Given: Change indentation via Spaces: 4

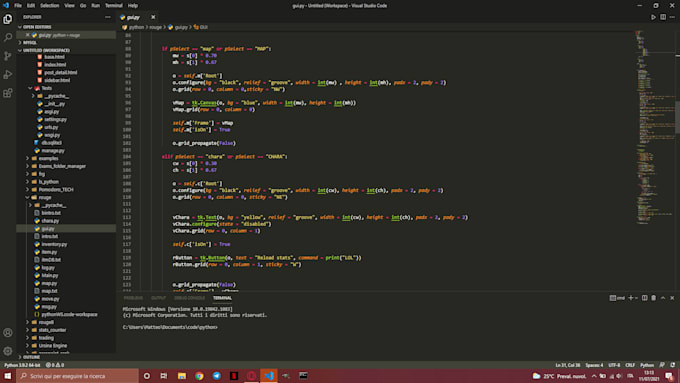Looking at the screenshot, I should 594,365.
